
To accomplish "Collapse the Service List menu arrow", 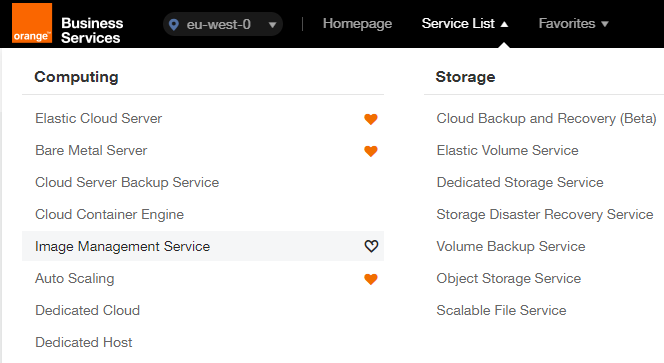I will point(504,25).
